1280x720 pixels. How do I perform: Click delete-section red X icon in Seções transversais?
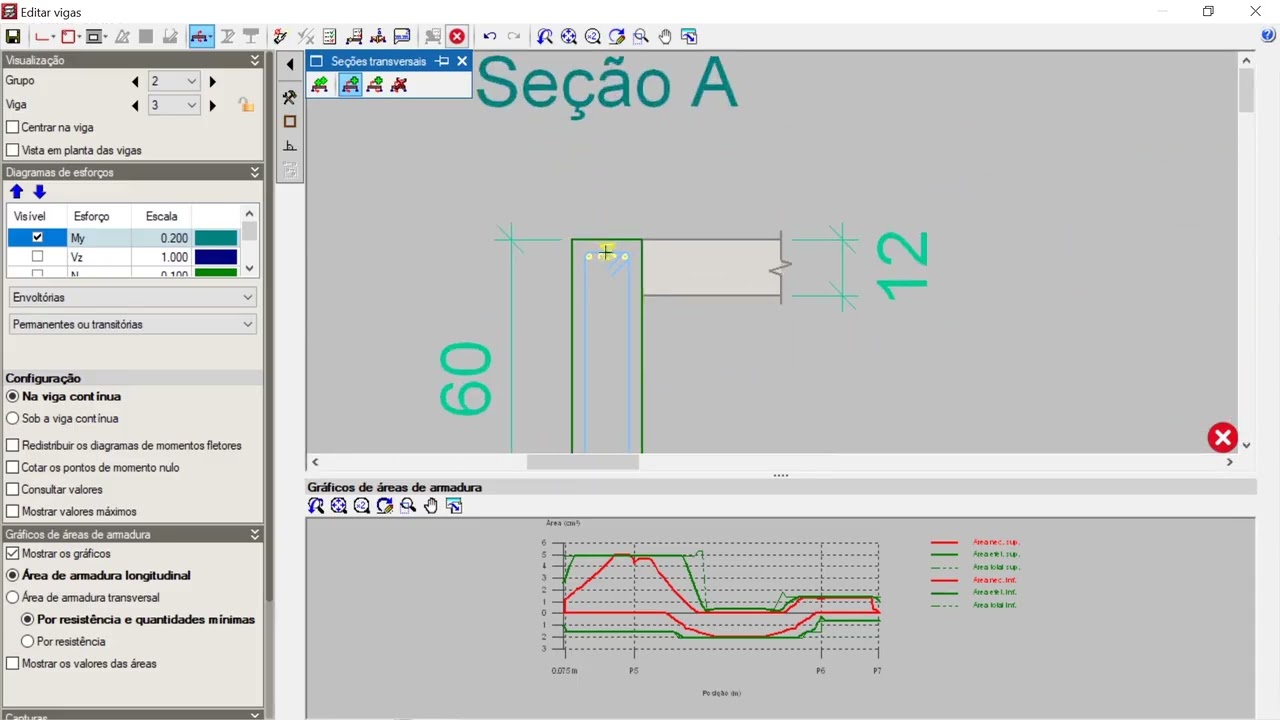coord(399,85)
